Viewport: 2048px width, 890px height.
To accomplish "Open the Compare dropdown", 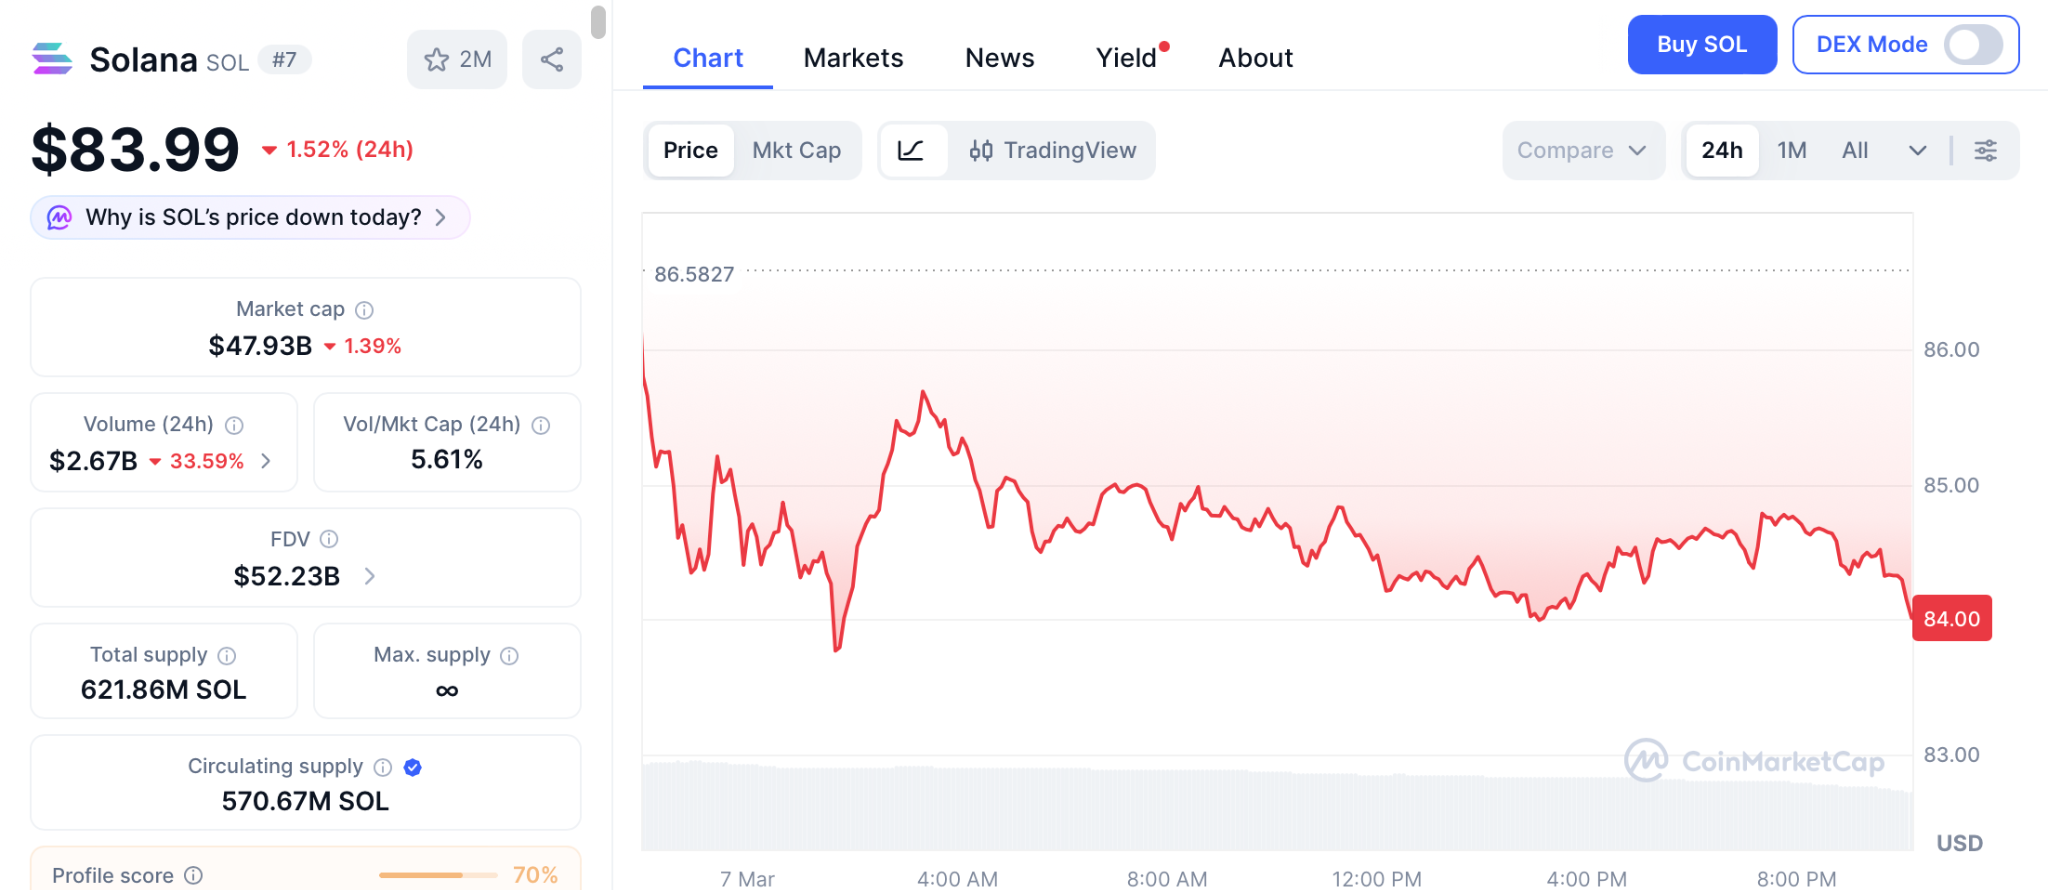I will [x=1582, y=151].
